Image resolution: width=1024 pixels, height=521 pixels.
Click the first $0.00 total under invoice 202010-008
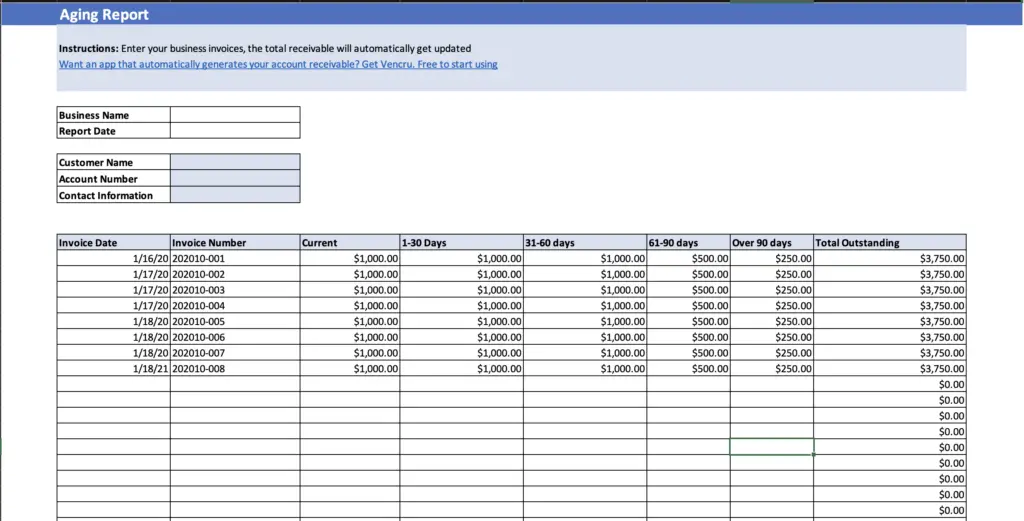890,384
